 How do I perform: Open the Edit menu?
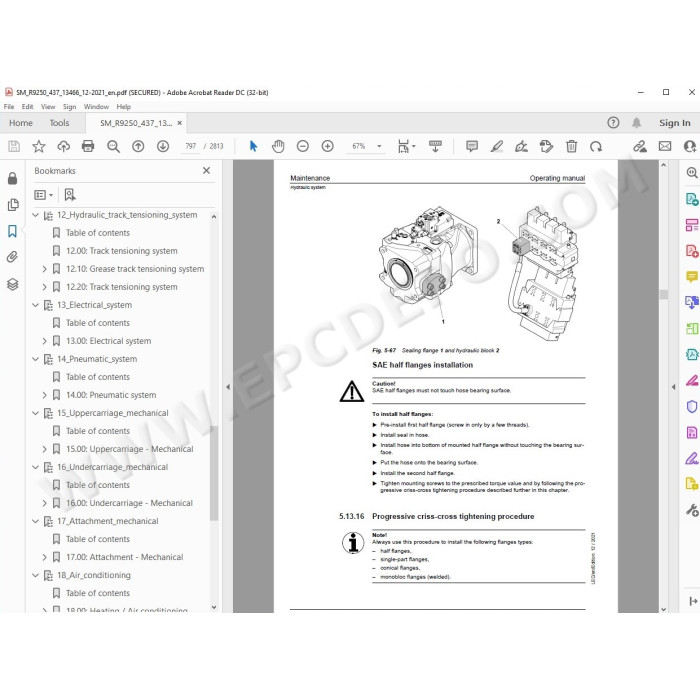click(27, 107)
